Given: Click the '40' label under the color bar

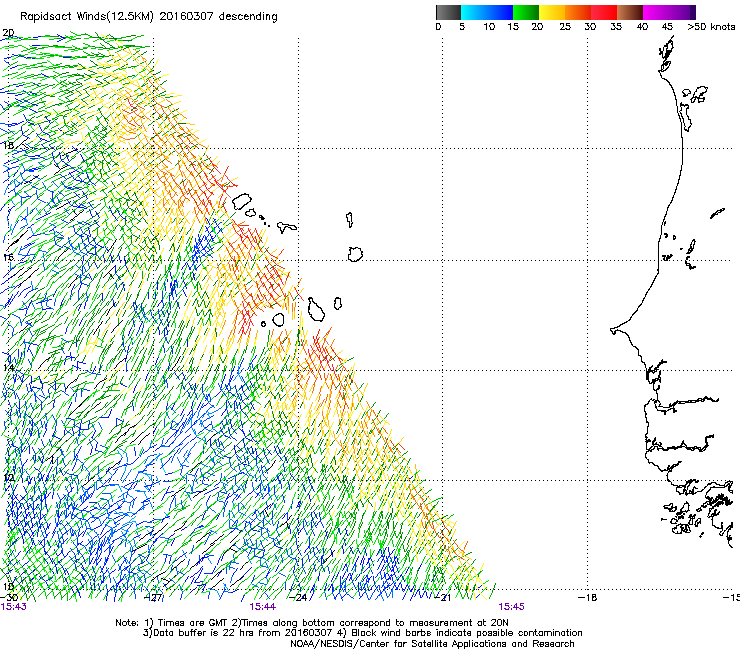Looking at the screenshot, I should point(642,27).
